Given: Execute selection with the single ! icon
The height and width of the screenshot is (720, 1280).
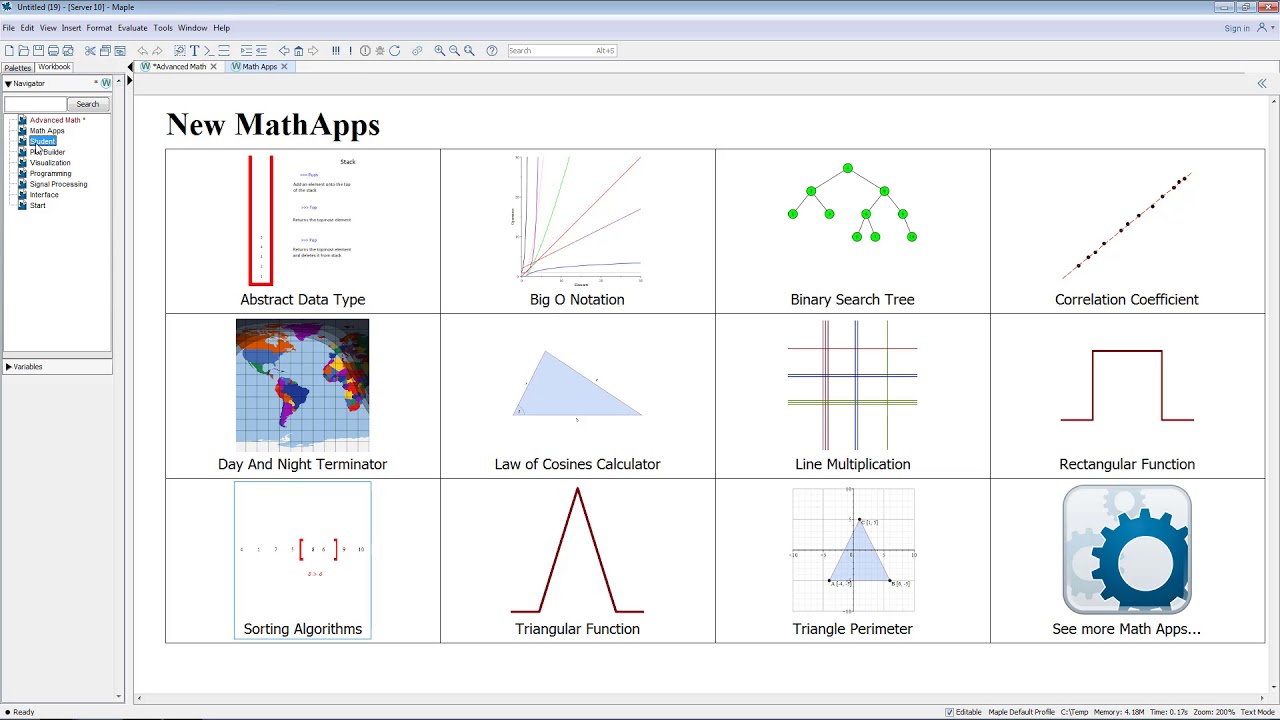Looking at the screenshot, I should pyautogui.click(x=350, y=50).
